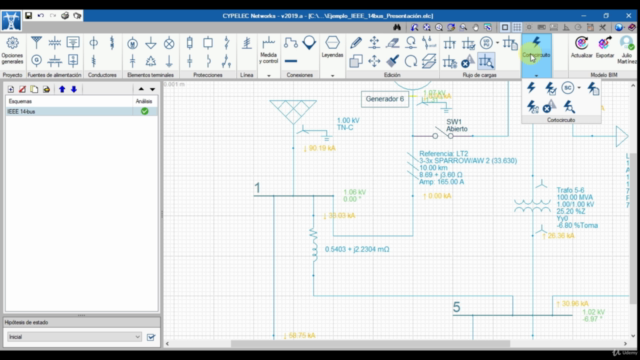The image size is (640, 360).
Task: Expand the SC options dropdown arrow
Action: point(579,88)
